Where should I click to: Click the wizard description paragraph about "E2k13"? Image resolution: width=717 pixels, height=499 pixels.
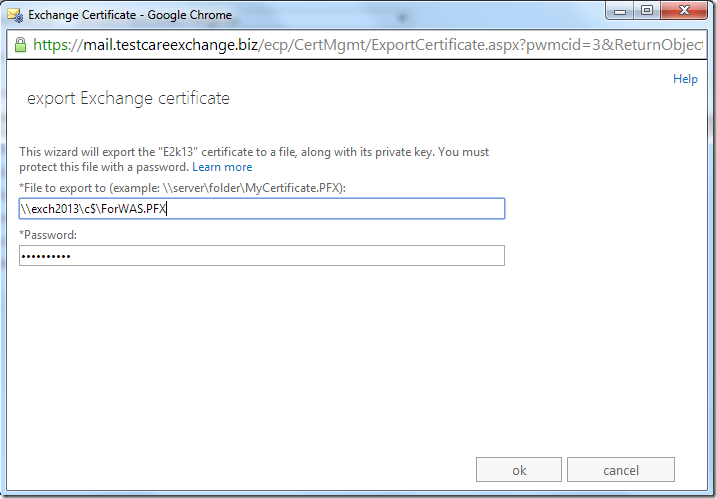254,159
